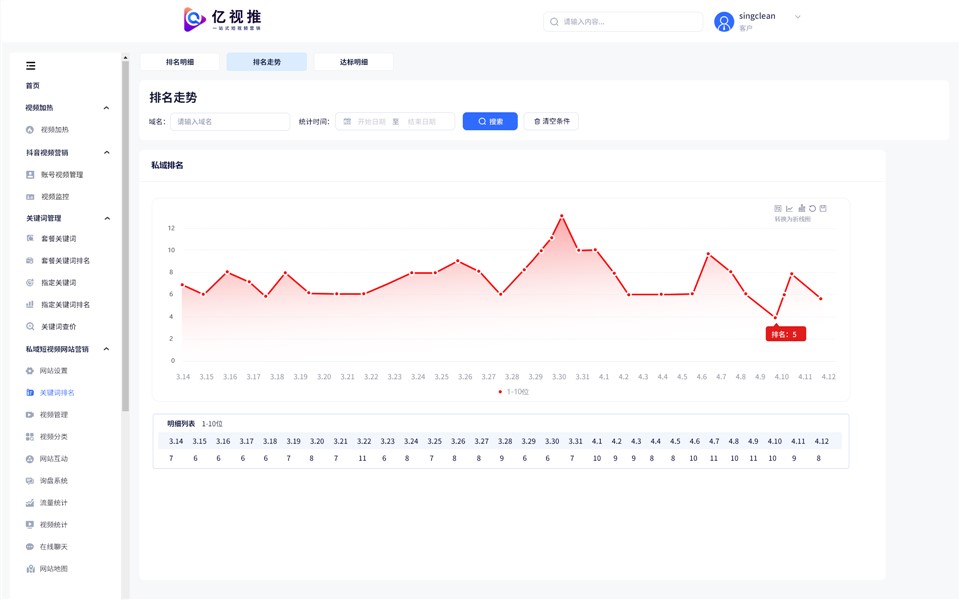Click the chart restore (refresh) icon

click(x=812, y=209)
